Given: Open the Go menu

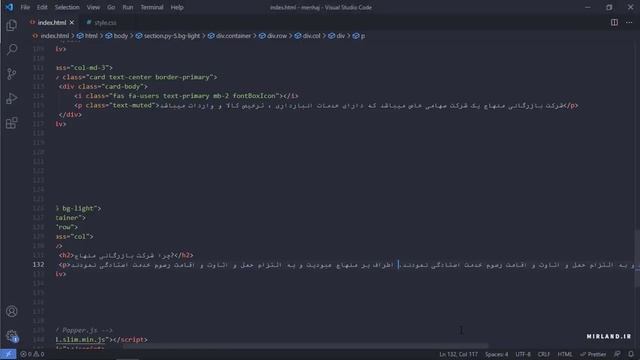Looking at the screenshot, I should (x=111, y=7).
